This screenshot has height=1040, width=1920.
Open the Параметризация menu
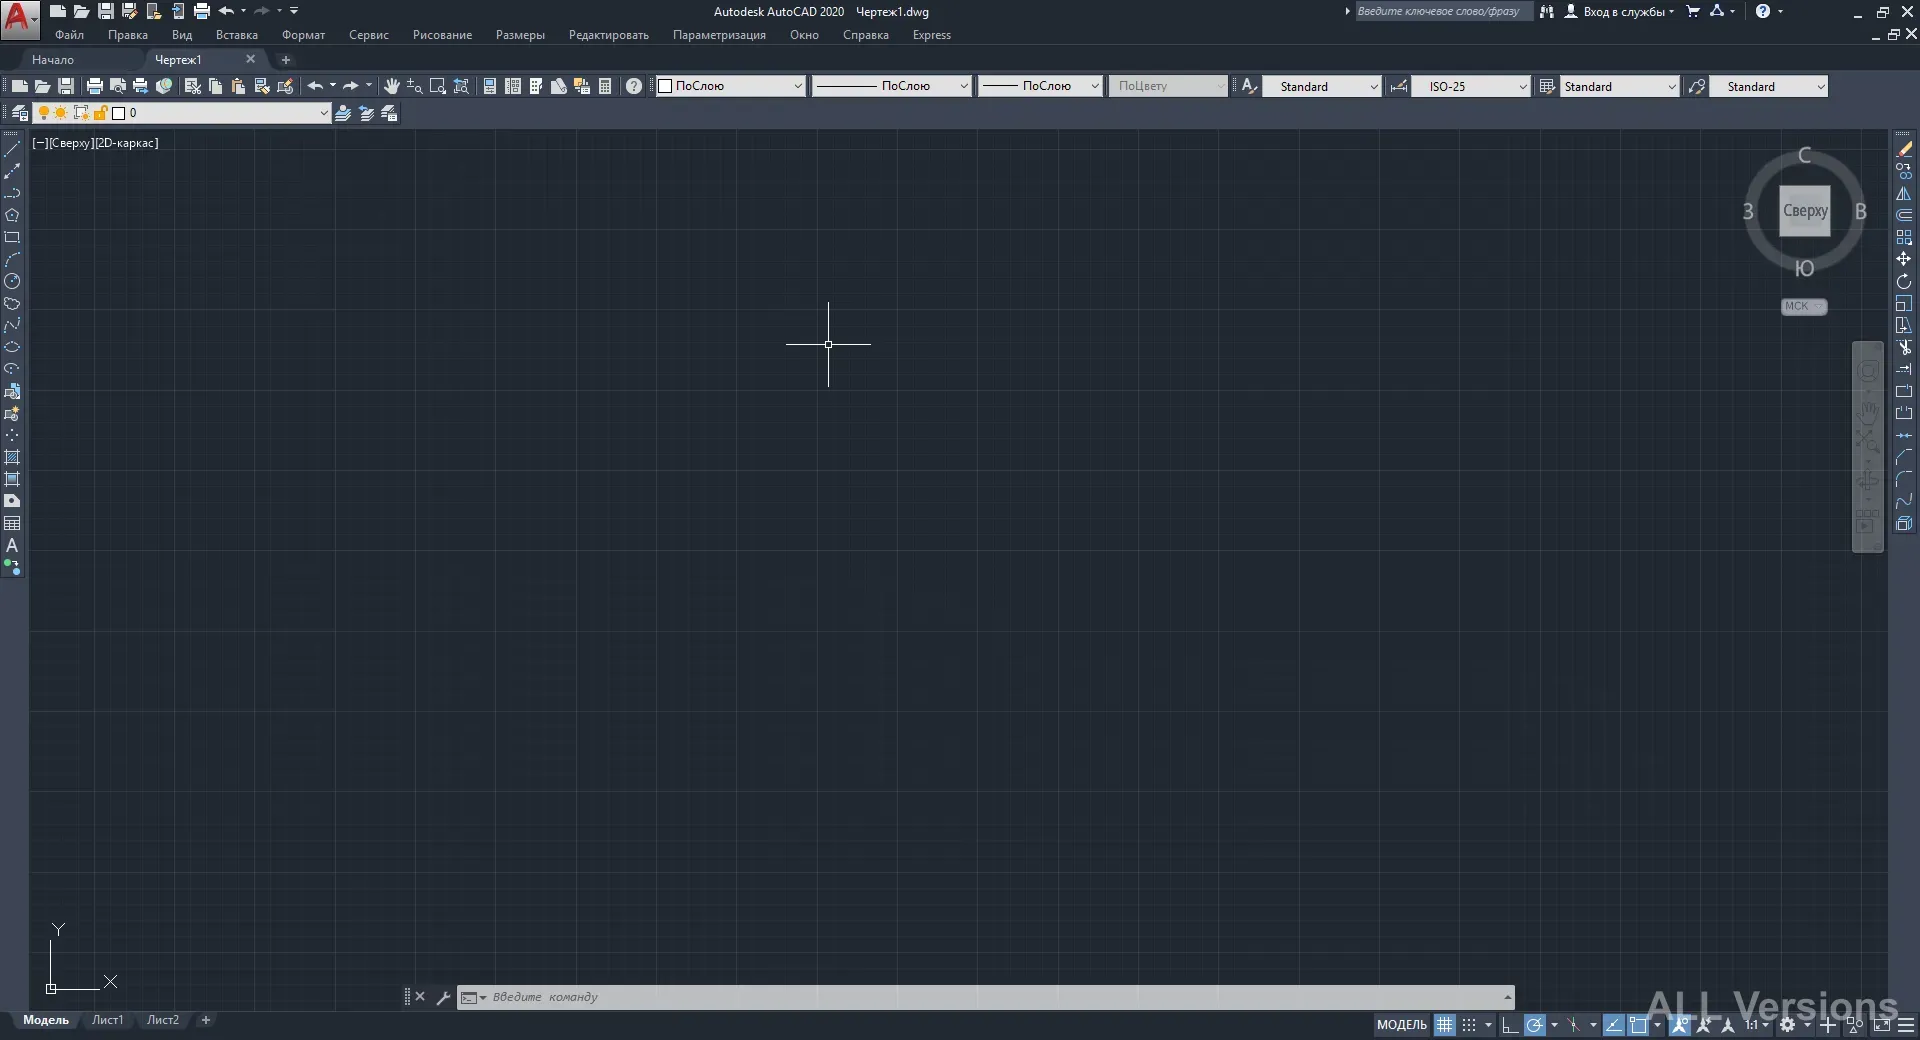pos(719,35)
